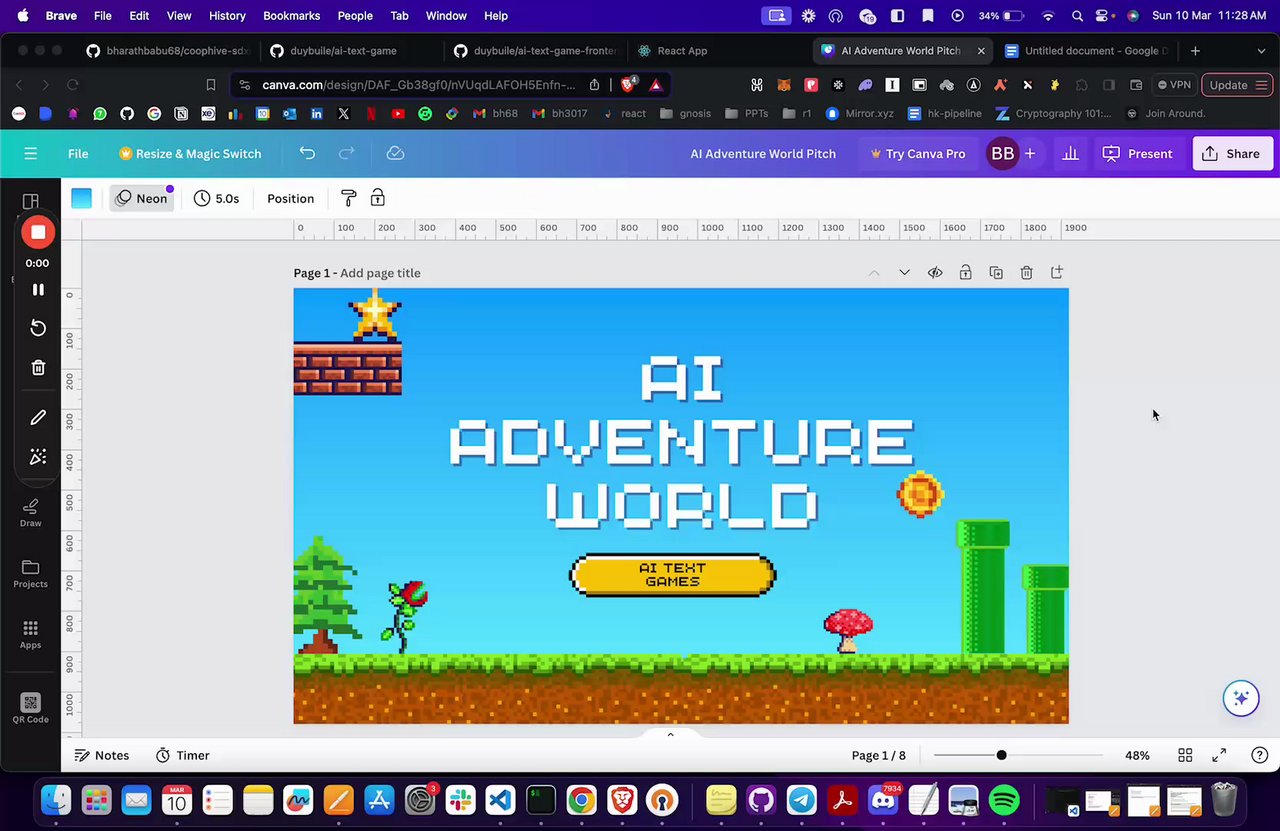Open the Apps panel in sidebar
1280x831 pixels.
[x=30, y=634]
